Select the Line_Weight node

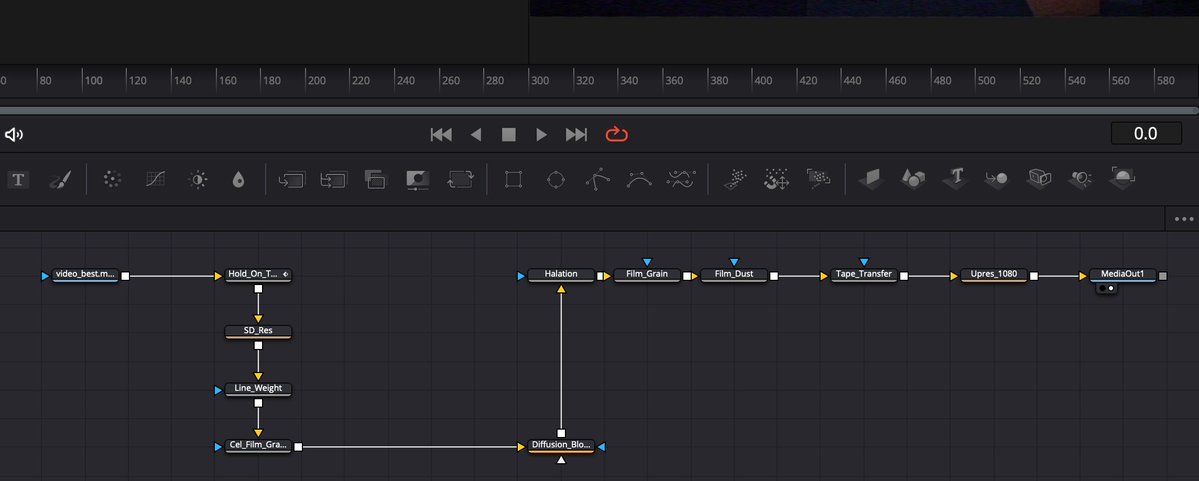(x=258, y=389)
